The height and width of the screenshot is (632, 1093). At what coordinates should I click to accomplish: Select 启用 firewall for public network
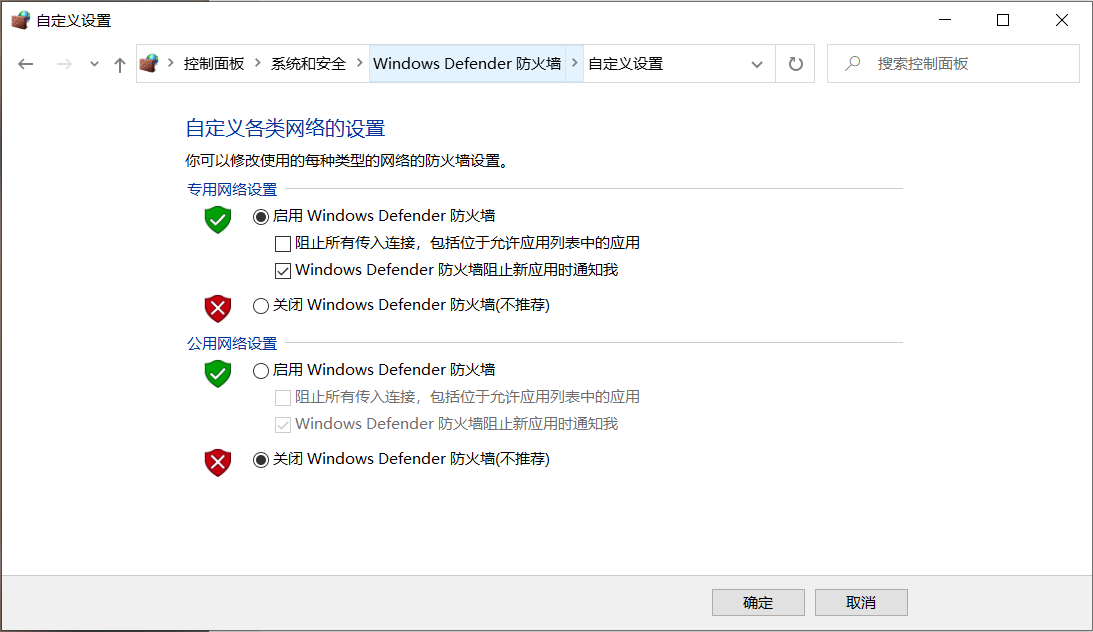click(261, 371)
